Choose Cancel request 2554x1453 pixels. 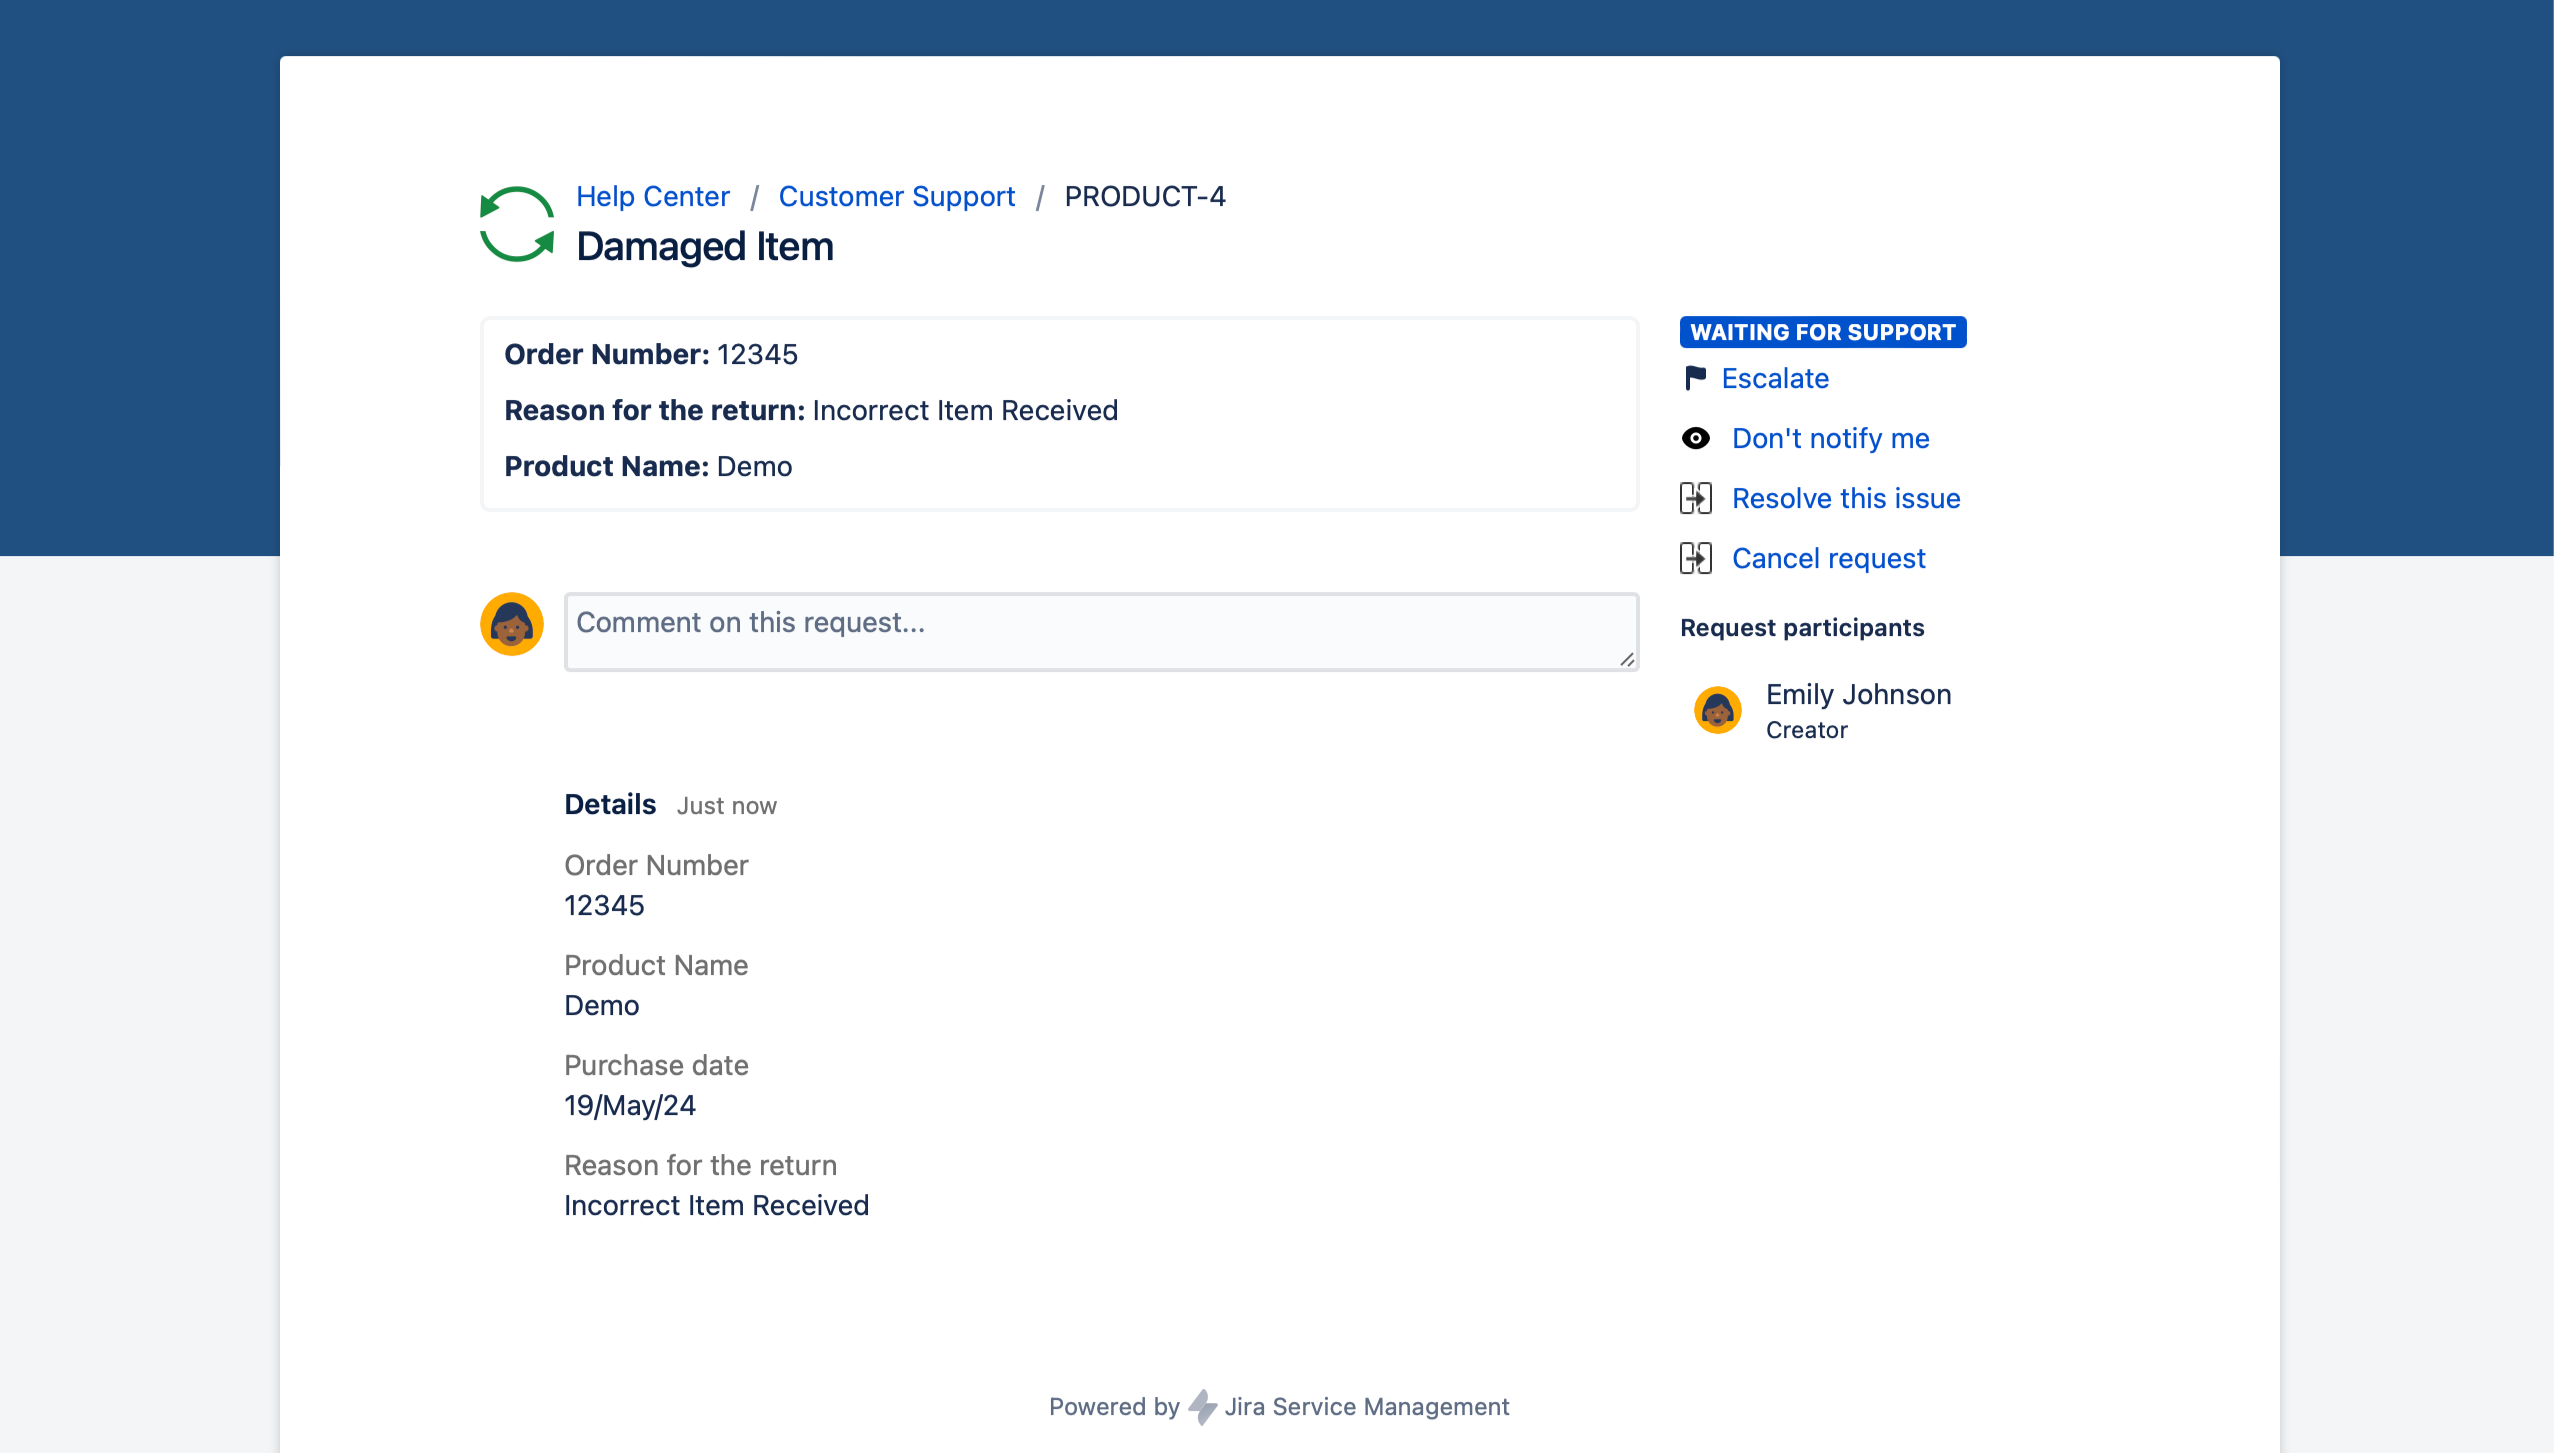point(1828,558)
